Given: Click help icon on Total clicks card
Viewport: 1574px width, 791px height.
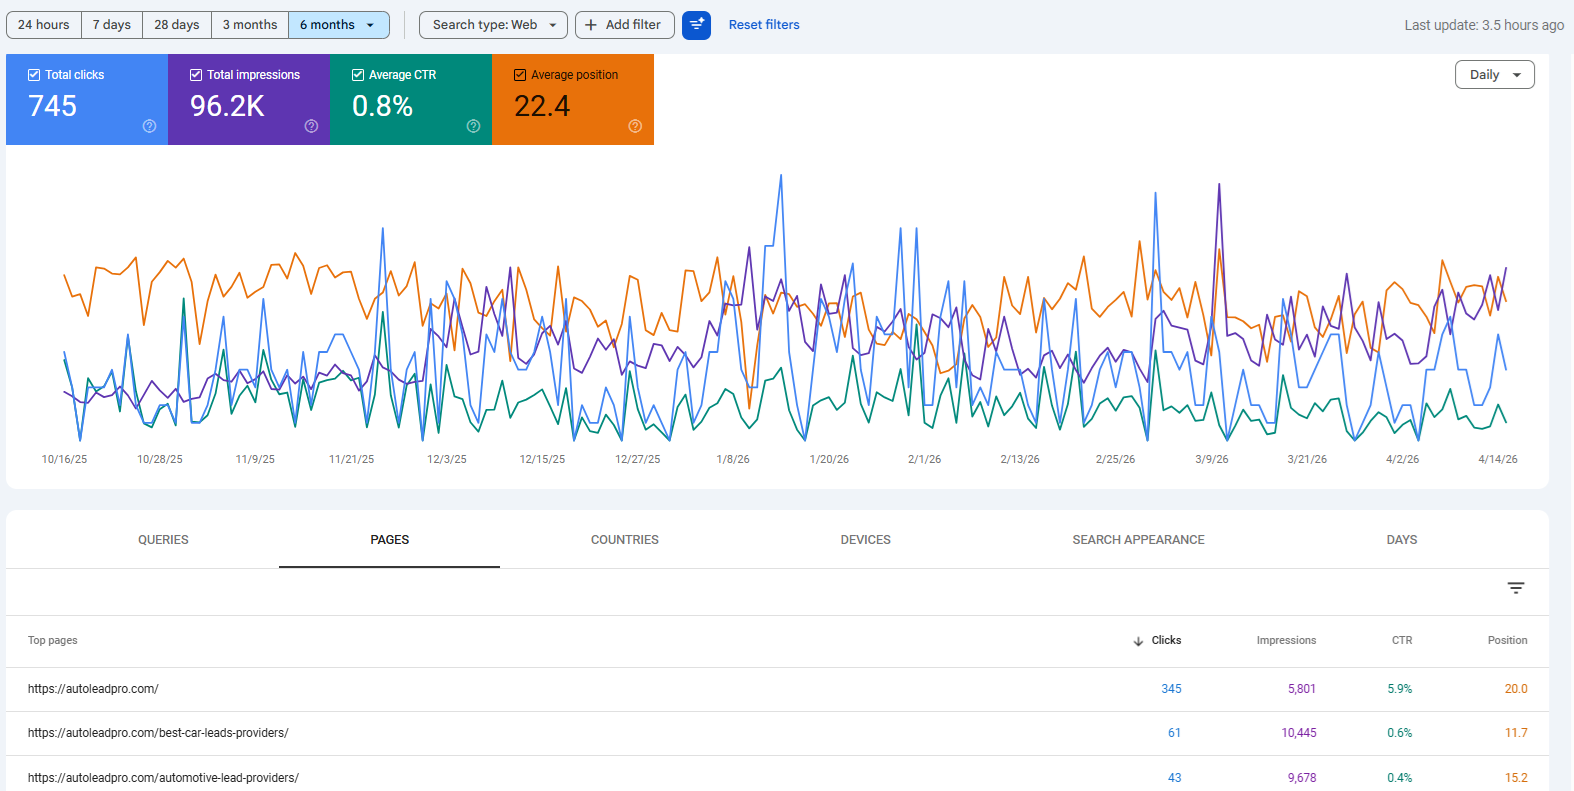Looking at the screenshot, I should [x=149, y=126].
